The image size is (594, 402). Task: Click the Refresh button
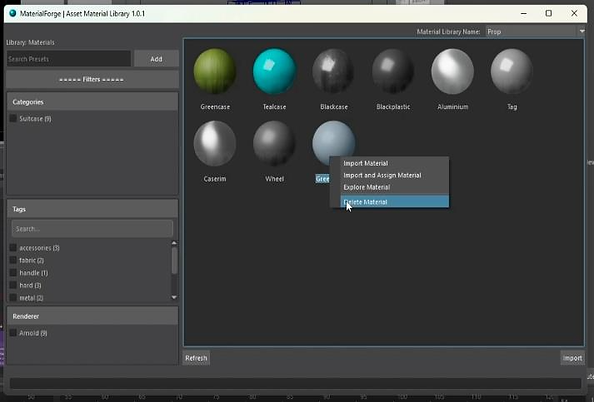point(196,358)
